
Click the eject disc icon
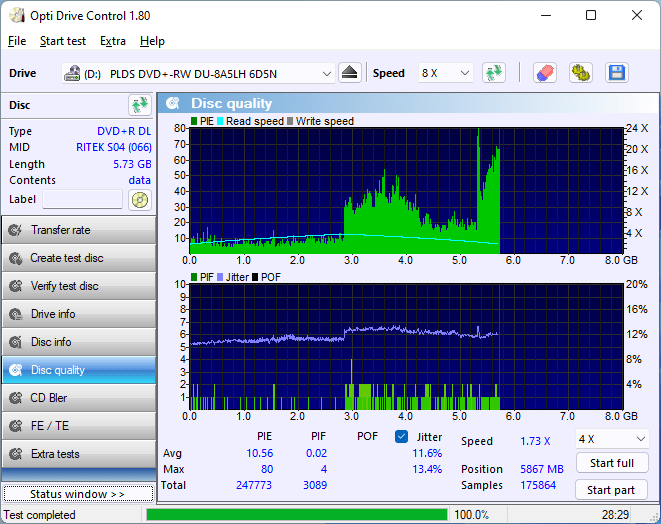coord(349,73)
